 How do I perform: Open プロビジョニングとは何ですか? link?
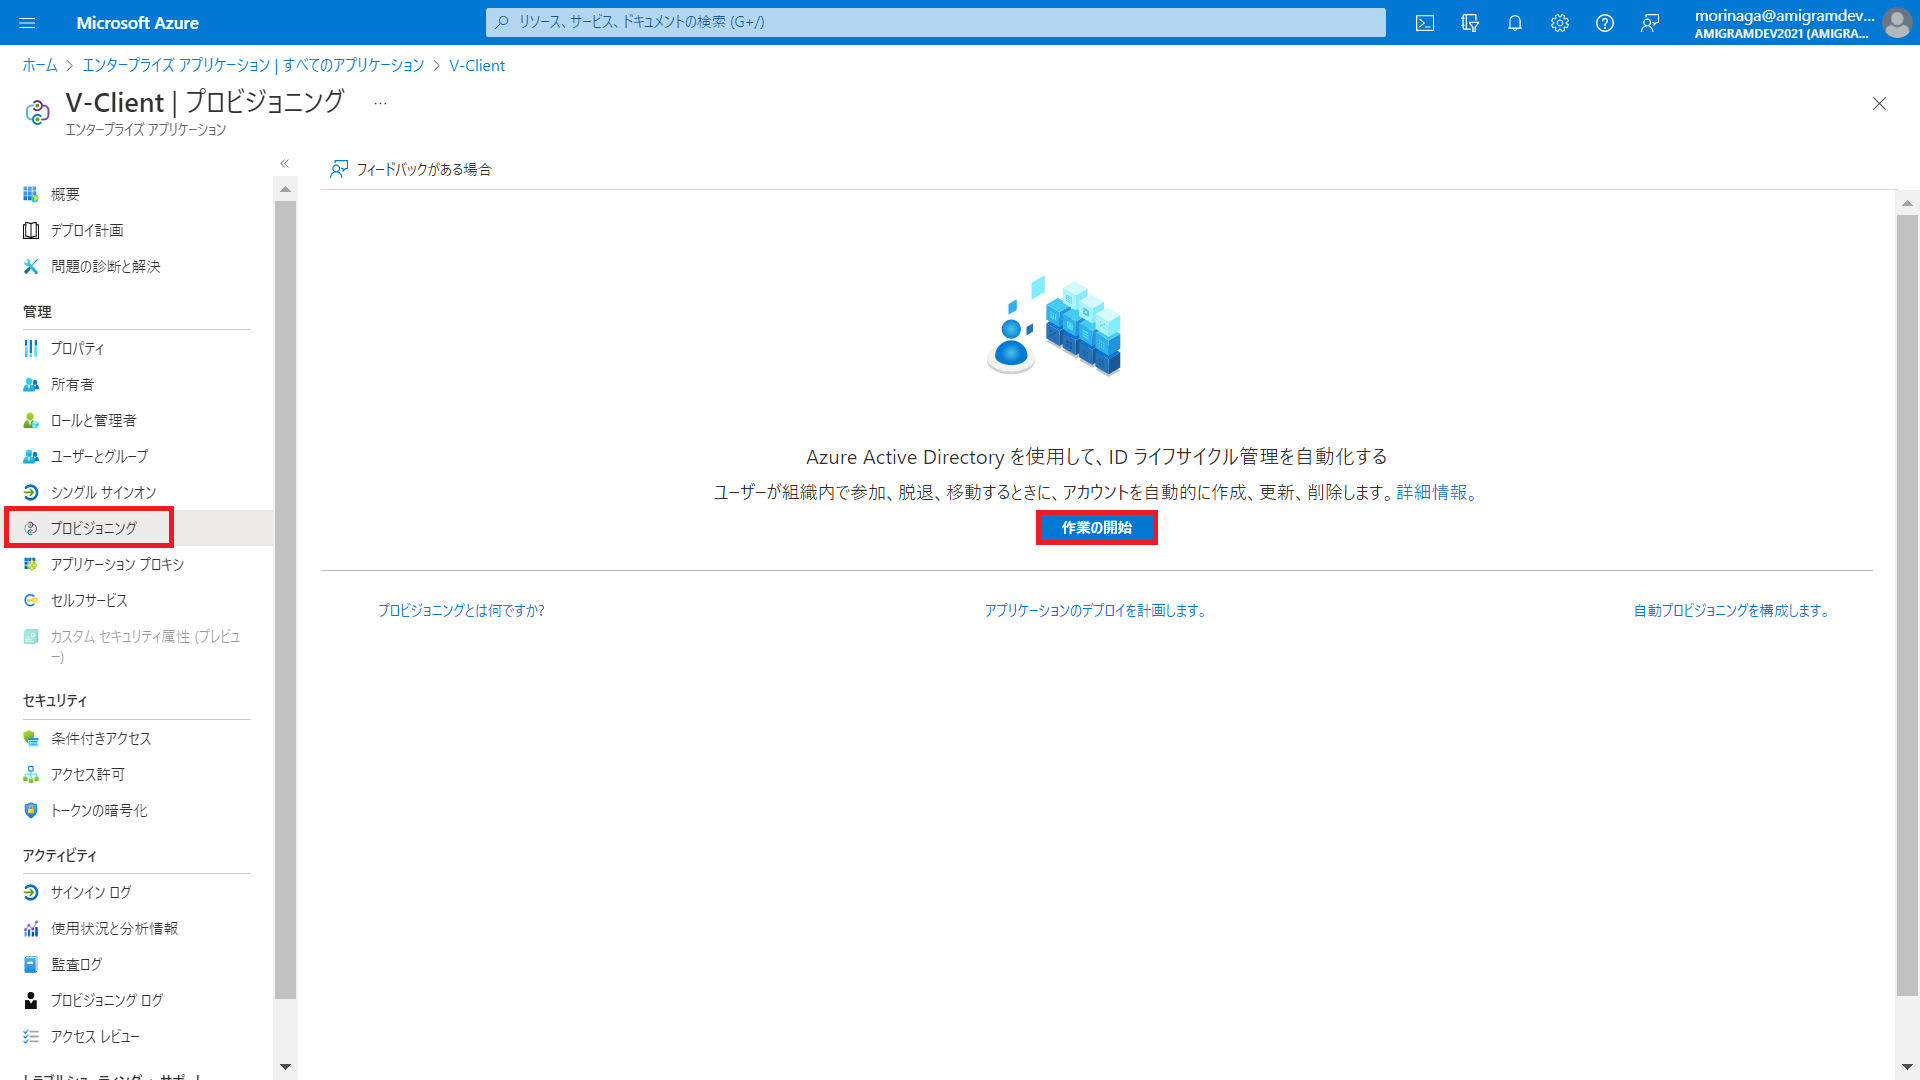461,610
